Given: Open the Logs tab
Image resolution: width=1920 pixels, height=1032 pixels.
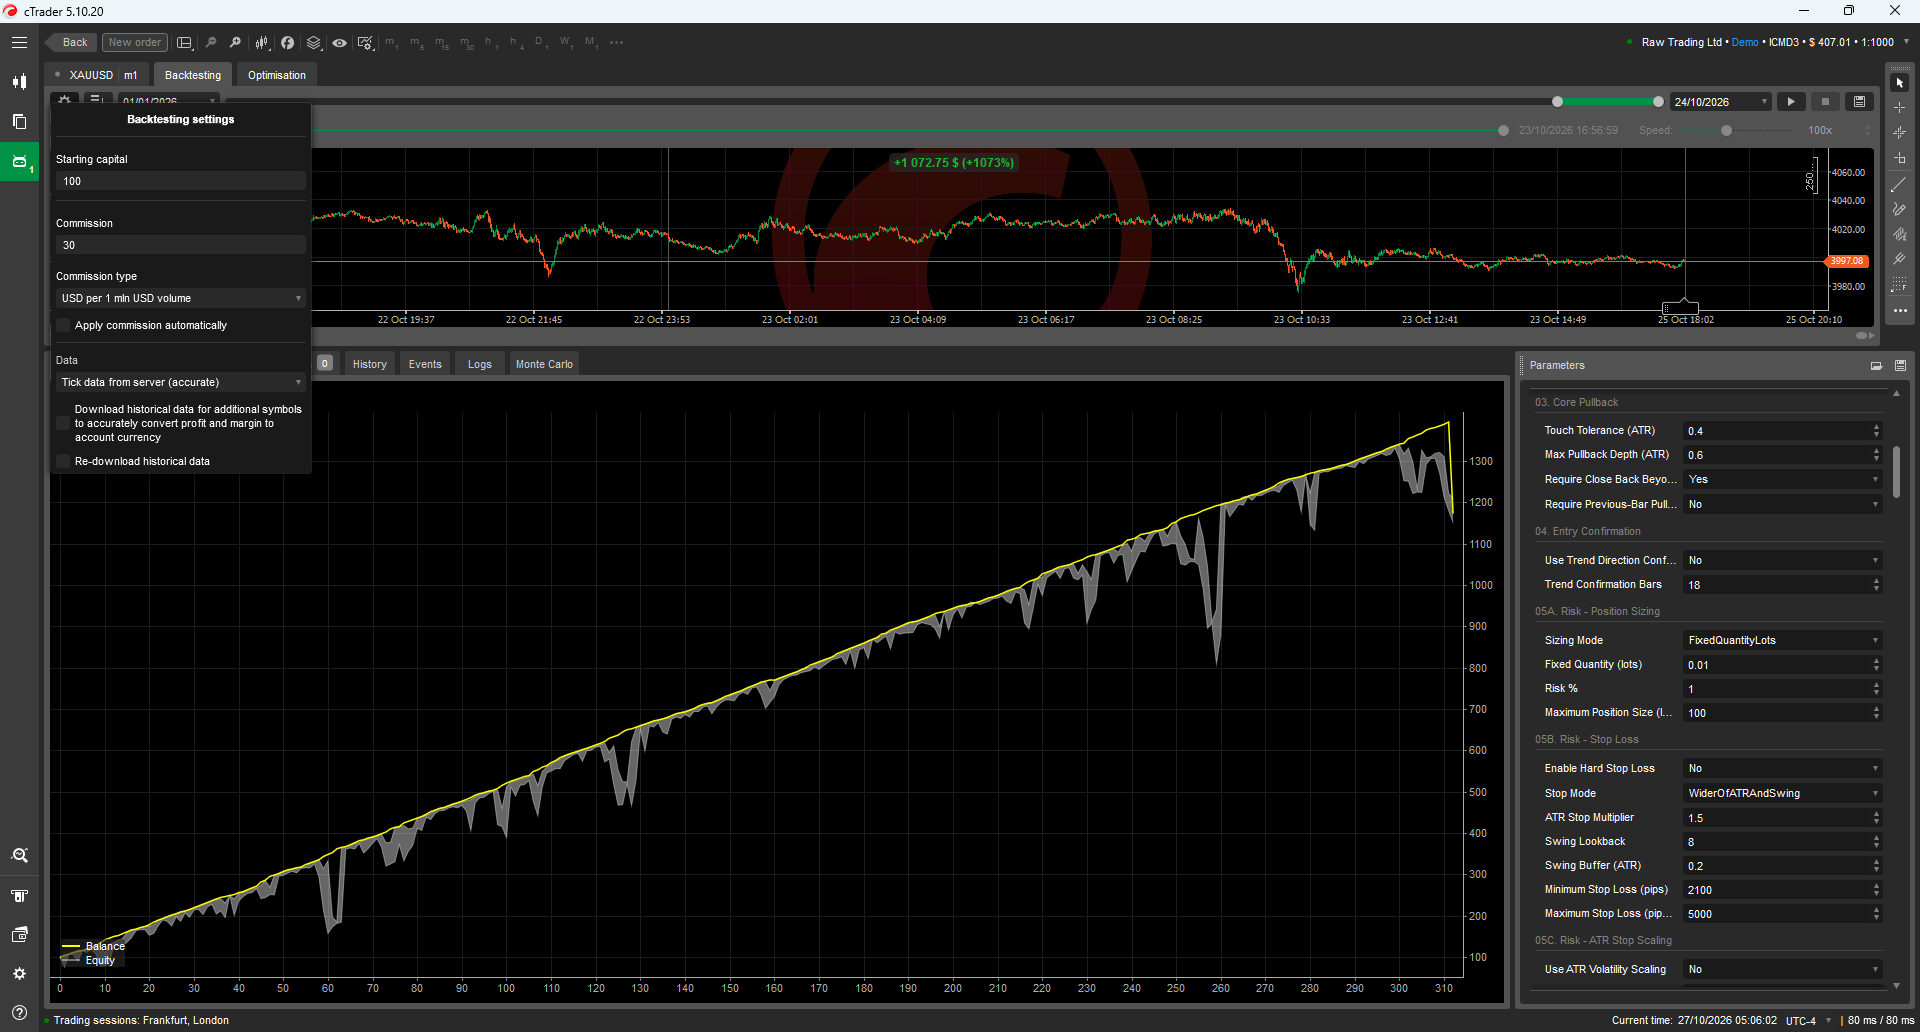Looking at the screenshot, I should point(480,364).
